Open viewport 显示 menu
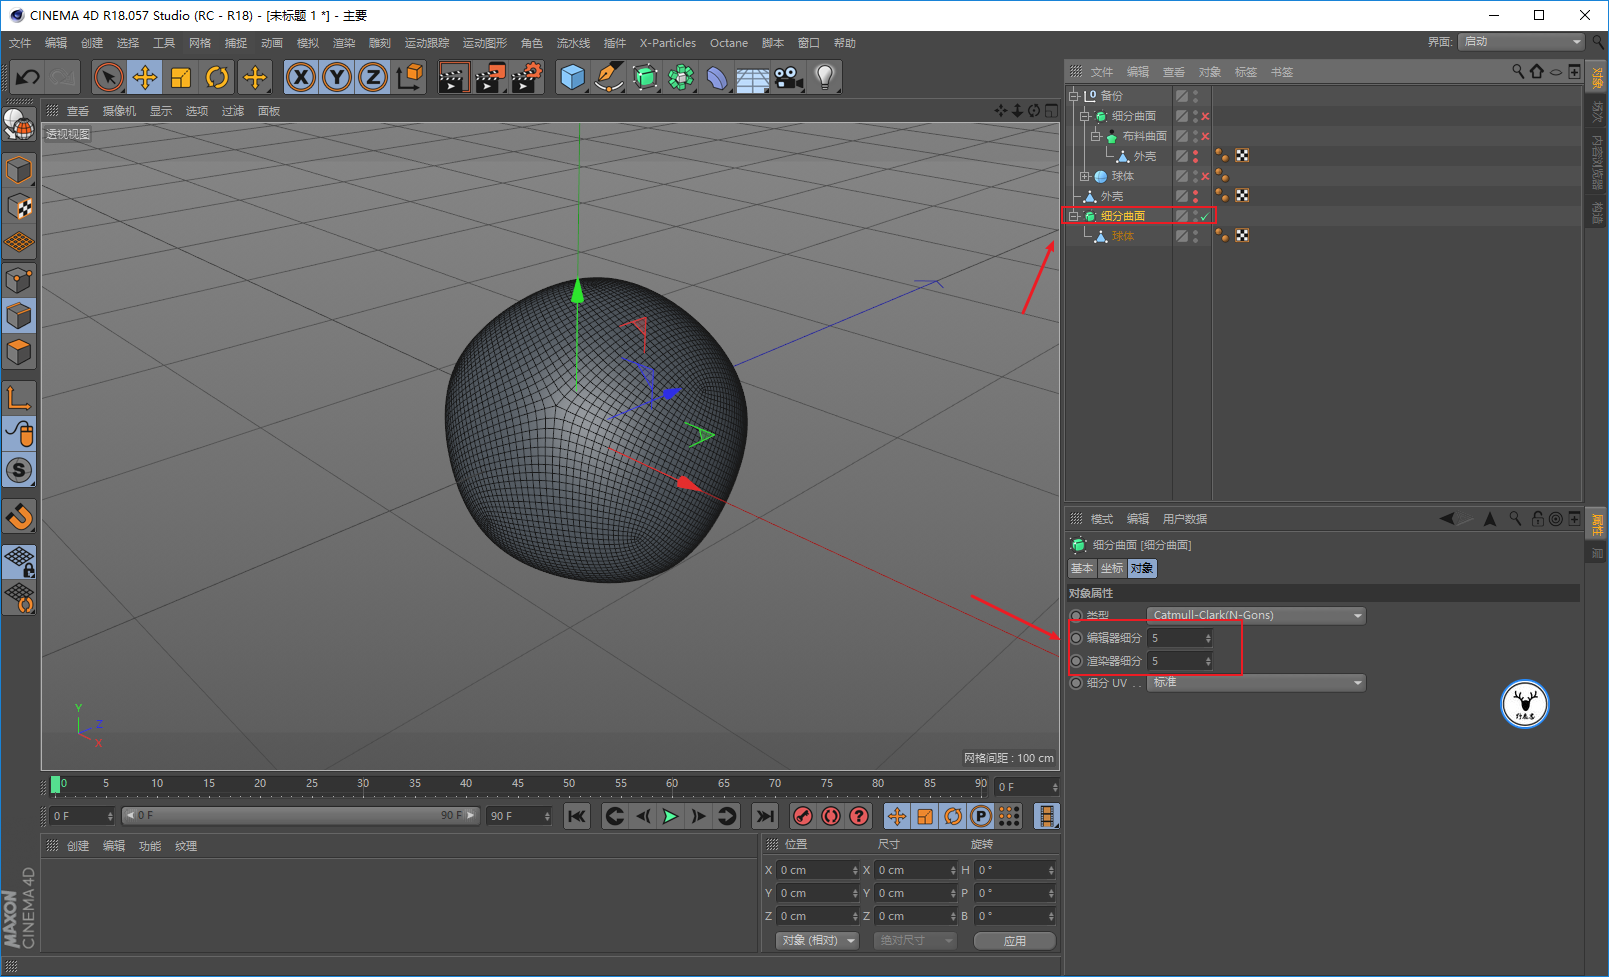This screenshot has width=1609, height=977. click(161, 111)
